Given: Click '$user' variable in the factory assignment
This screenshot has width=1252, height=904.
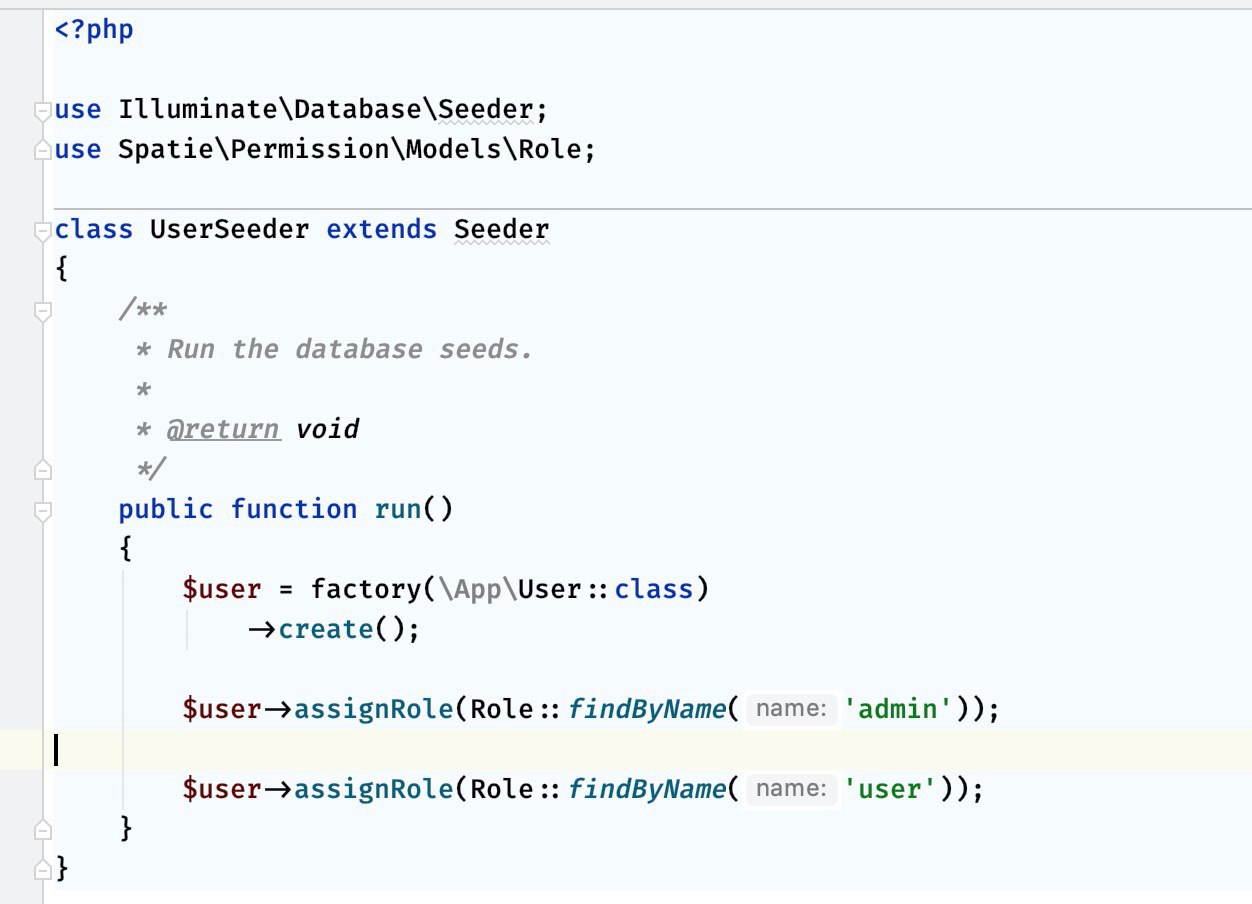Looking at the screenshot, I should point(222,589).
